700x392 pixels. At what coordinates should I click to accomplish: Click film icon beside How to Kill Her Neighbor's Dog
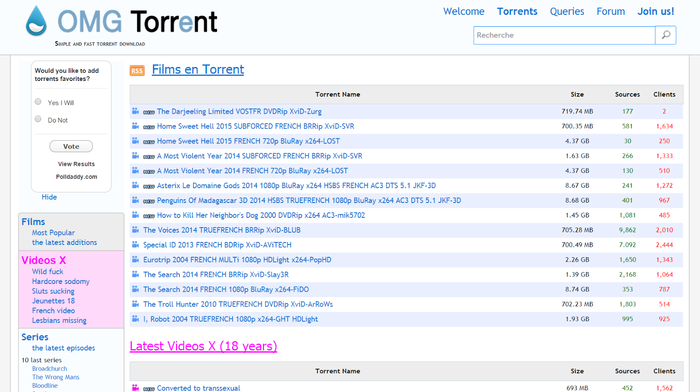(x=135, y=215)
